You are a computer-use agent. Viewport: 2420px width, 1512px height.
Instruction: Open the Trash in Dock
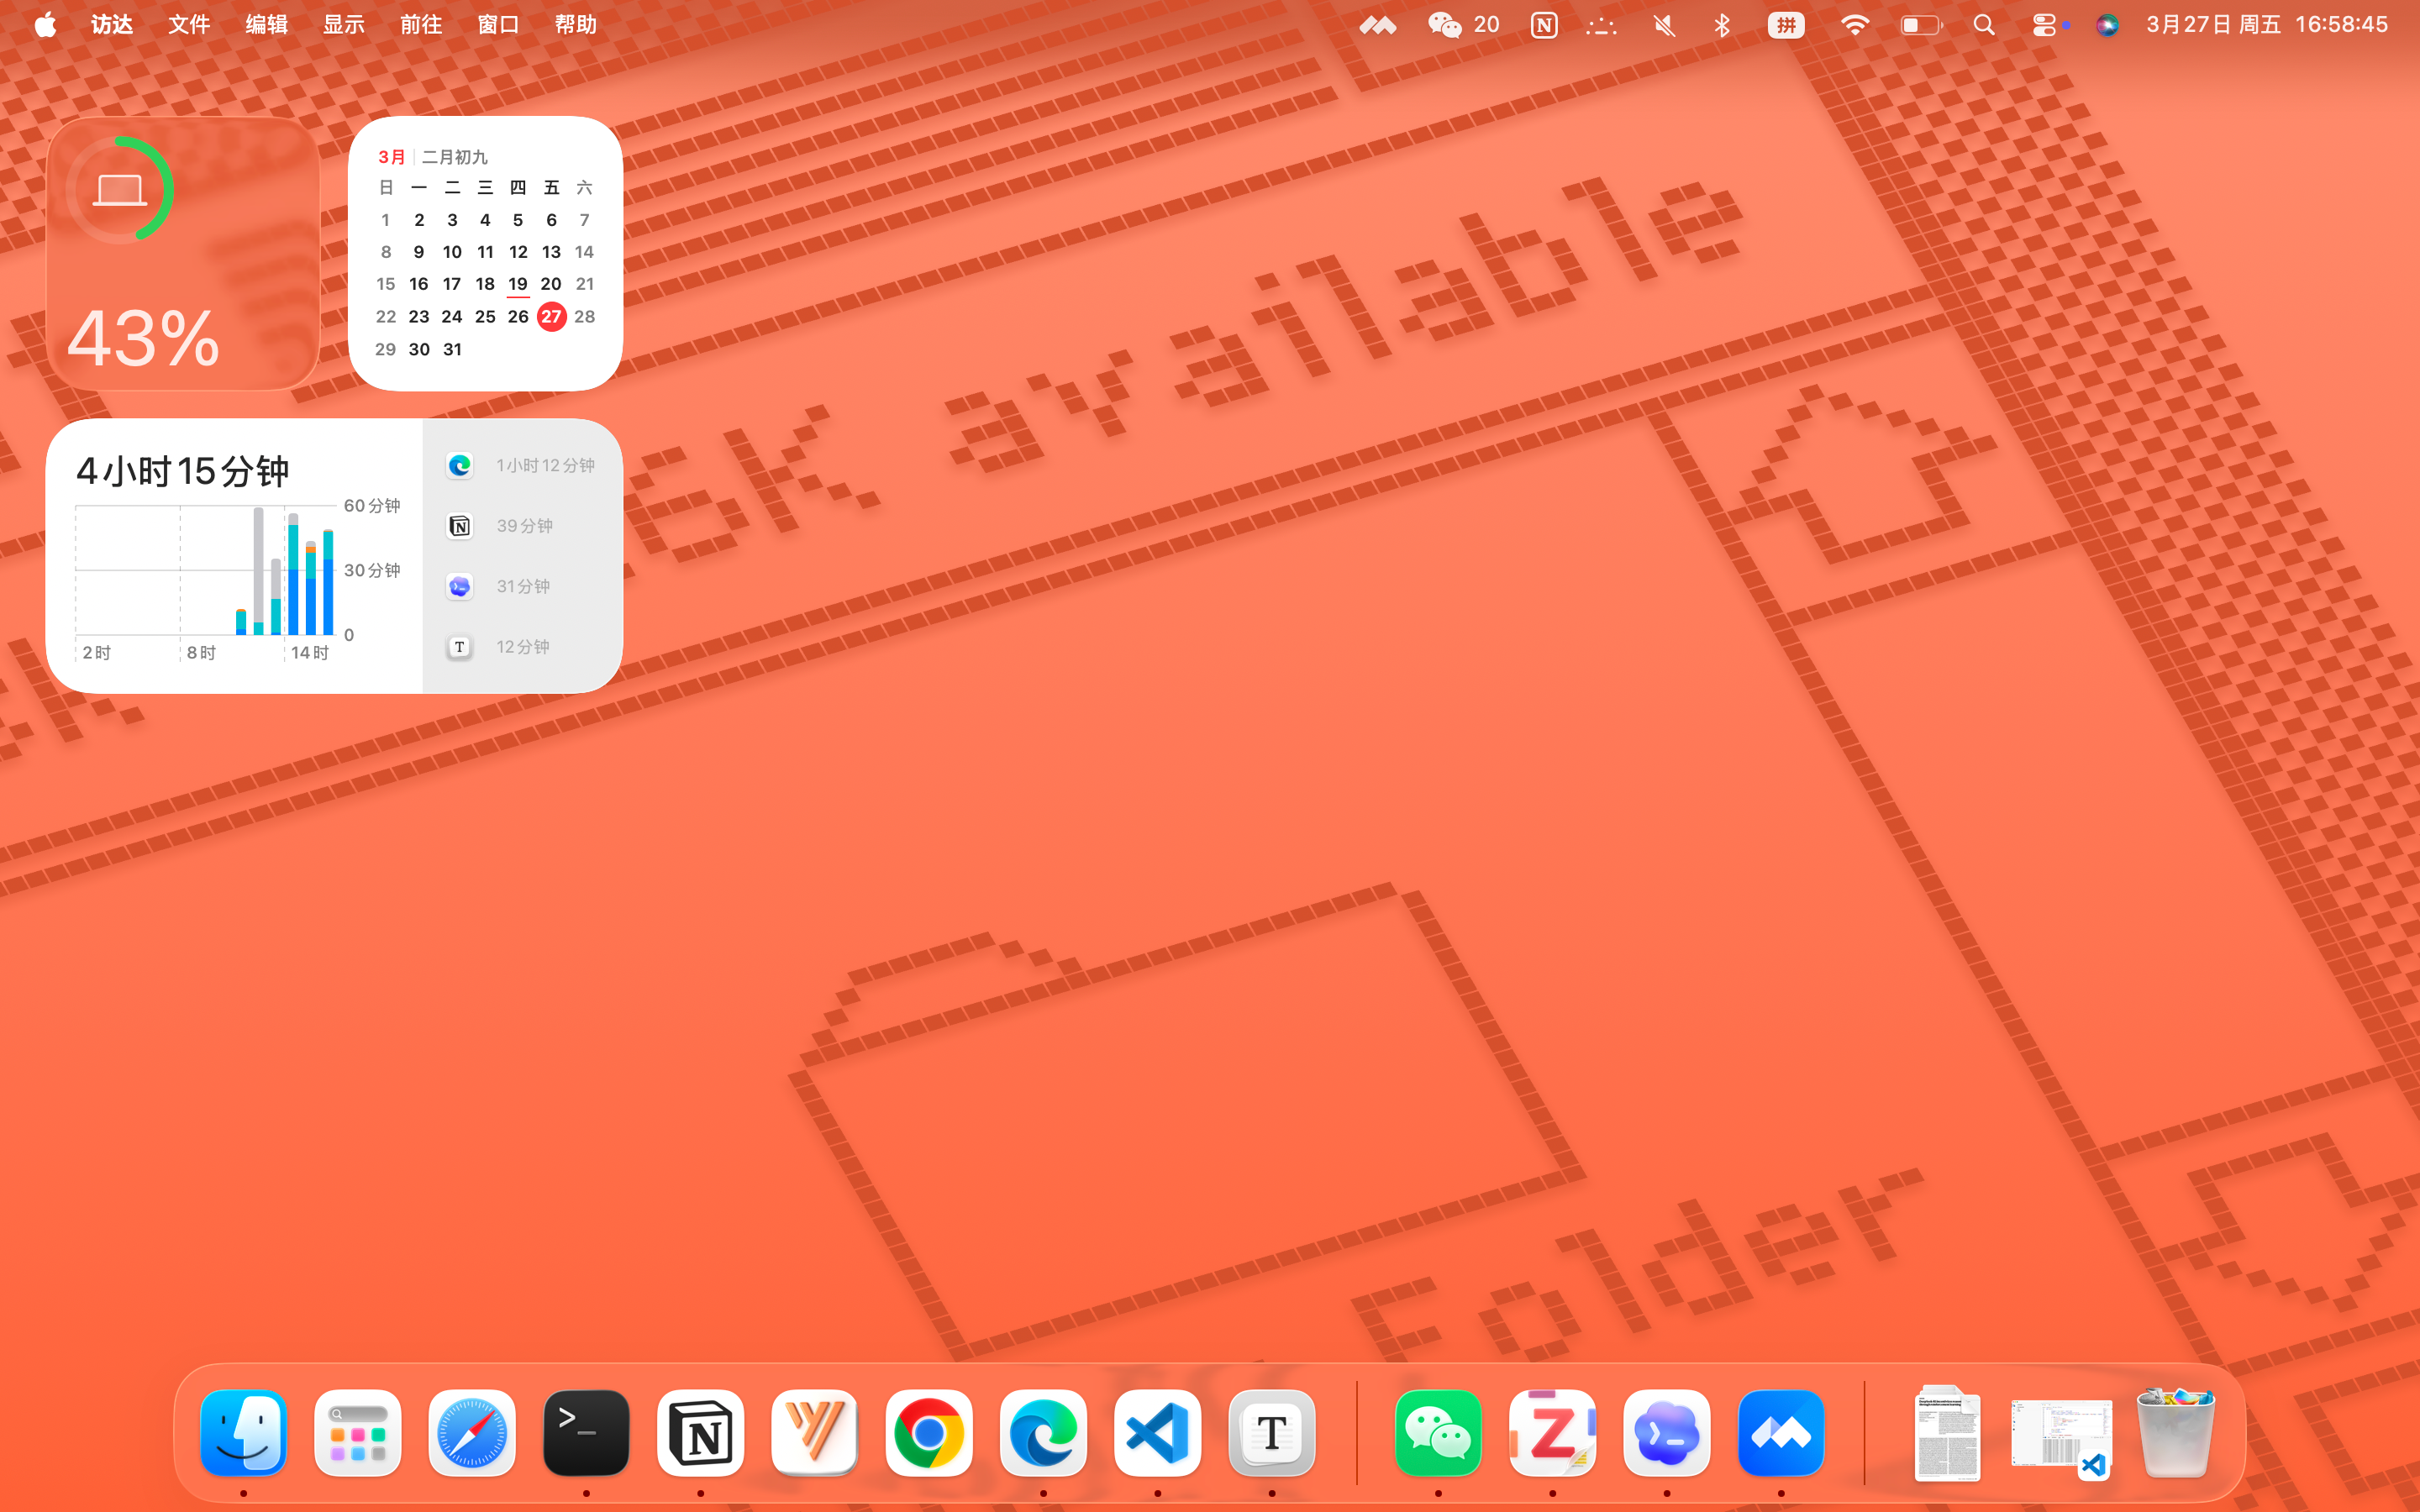[2175, 1434]
